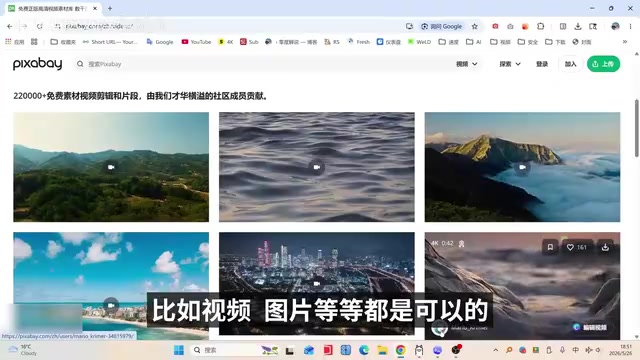Screen dimensions: 640x360
Task: Open the browser extensions puzzle icon
Action: [540, 26]
